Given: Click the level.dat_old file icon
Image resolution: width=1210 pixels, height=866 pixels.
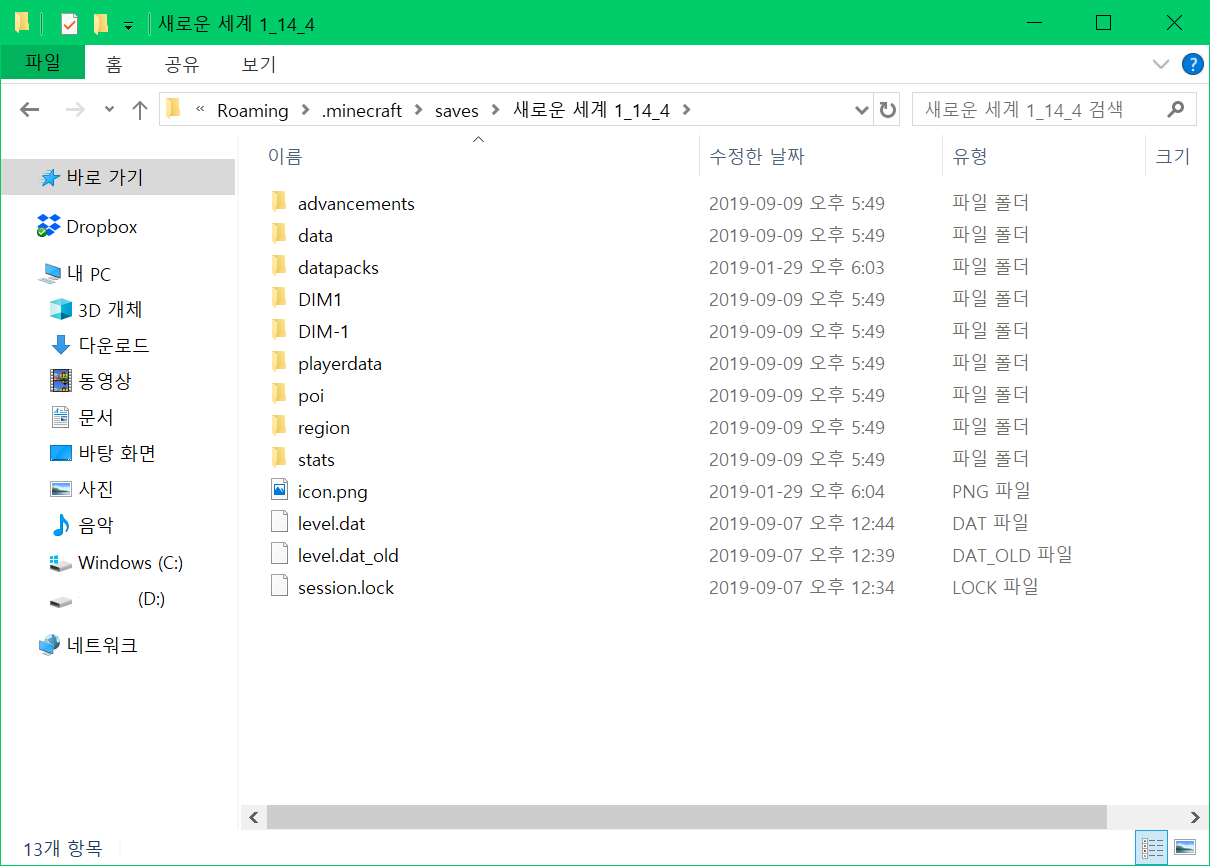Looking at the screenshot, I should coord(279,555).
